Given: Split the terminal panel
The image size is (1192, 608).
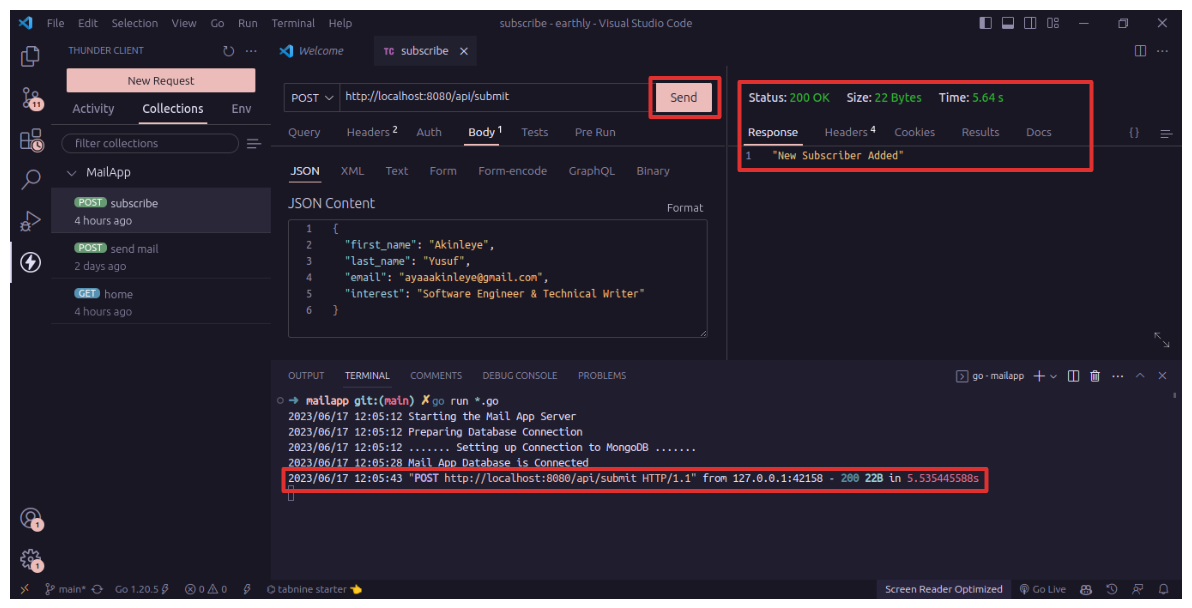Looking at the screenshot, I should 1073,376.
